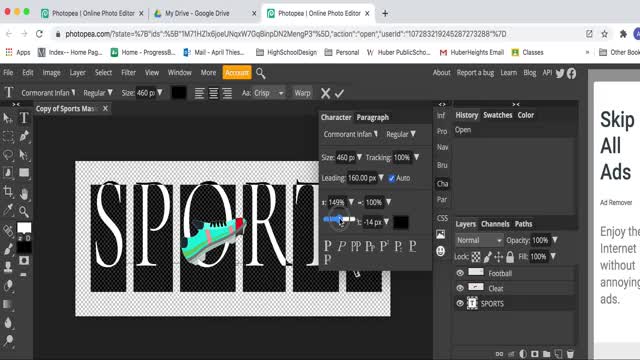640x360 pixels.
Task: Lock transparent pixels of the layer
Action: coord(476,257)
